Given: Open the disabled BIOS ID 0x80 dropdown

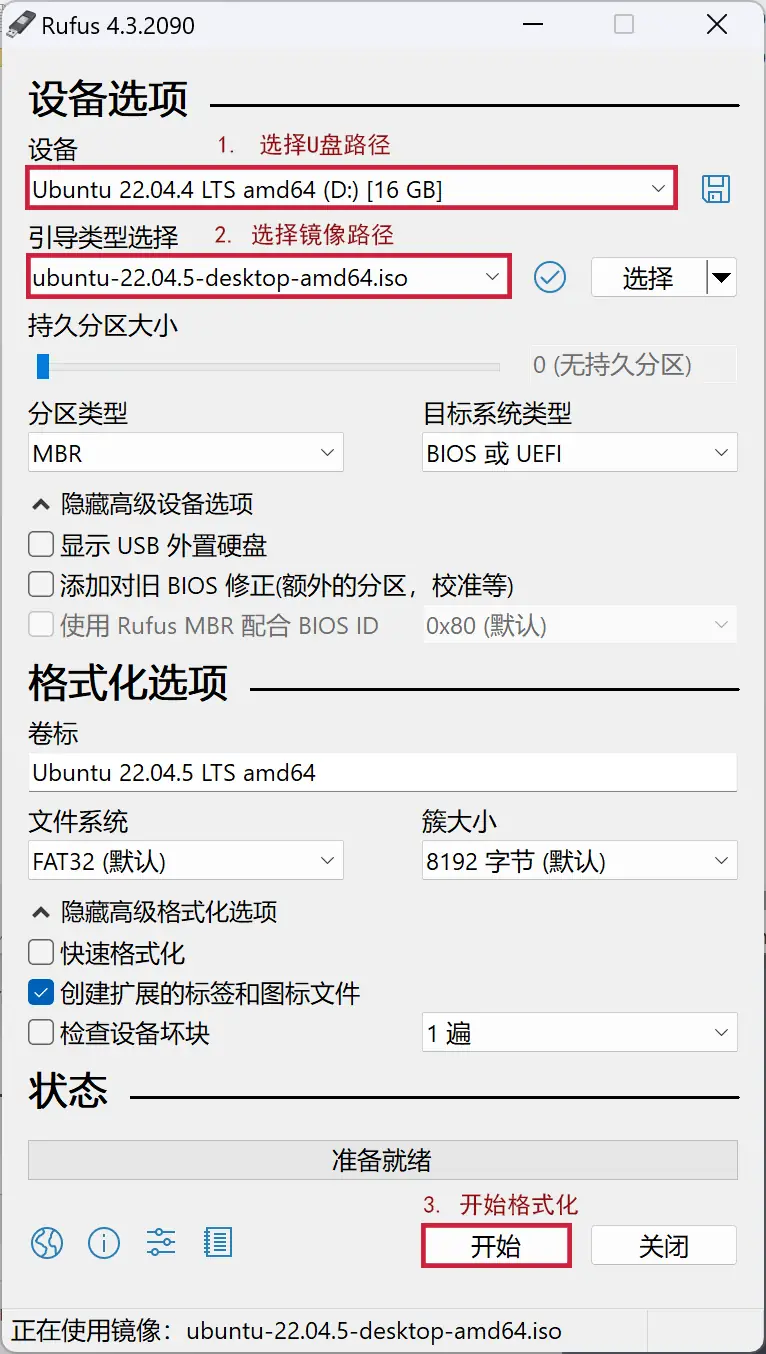Looking at the screenshot, I should [x=580, y=626].
